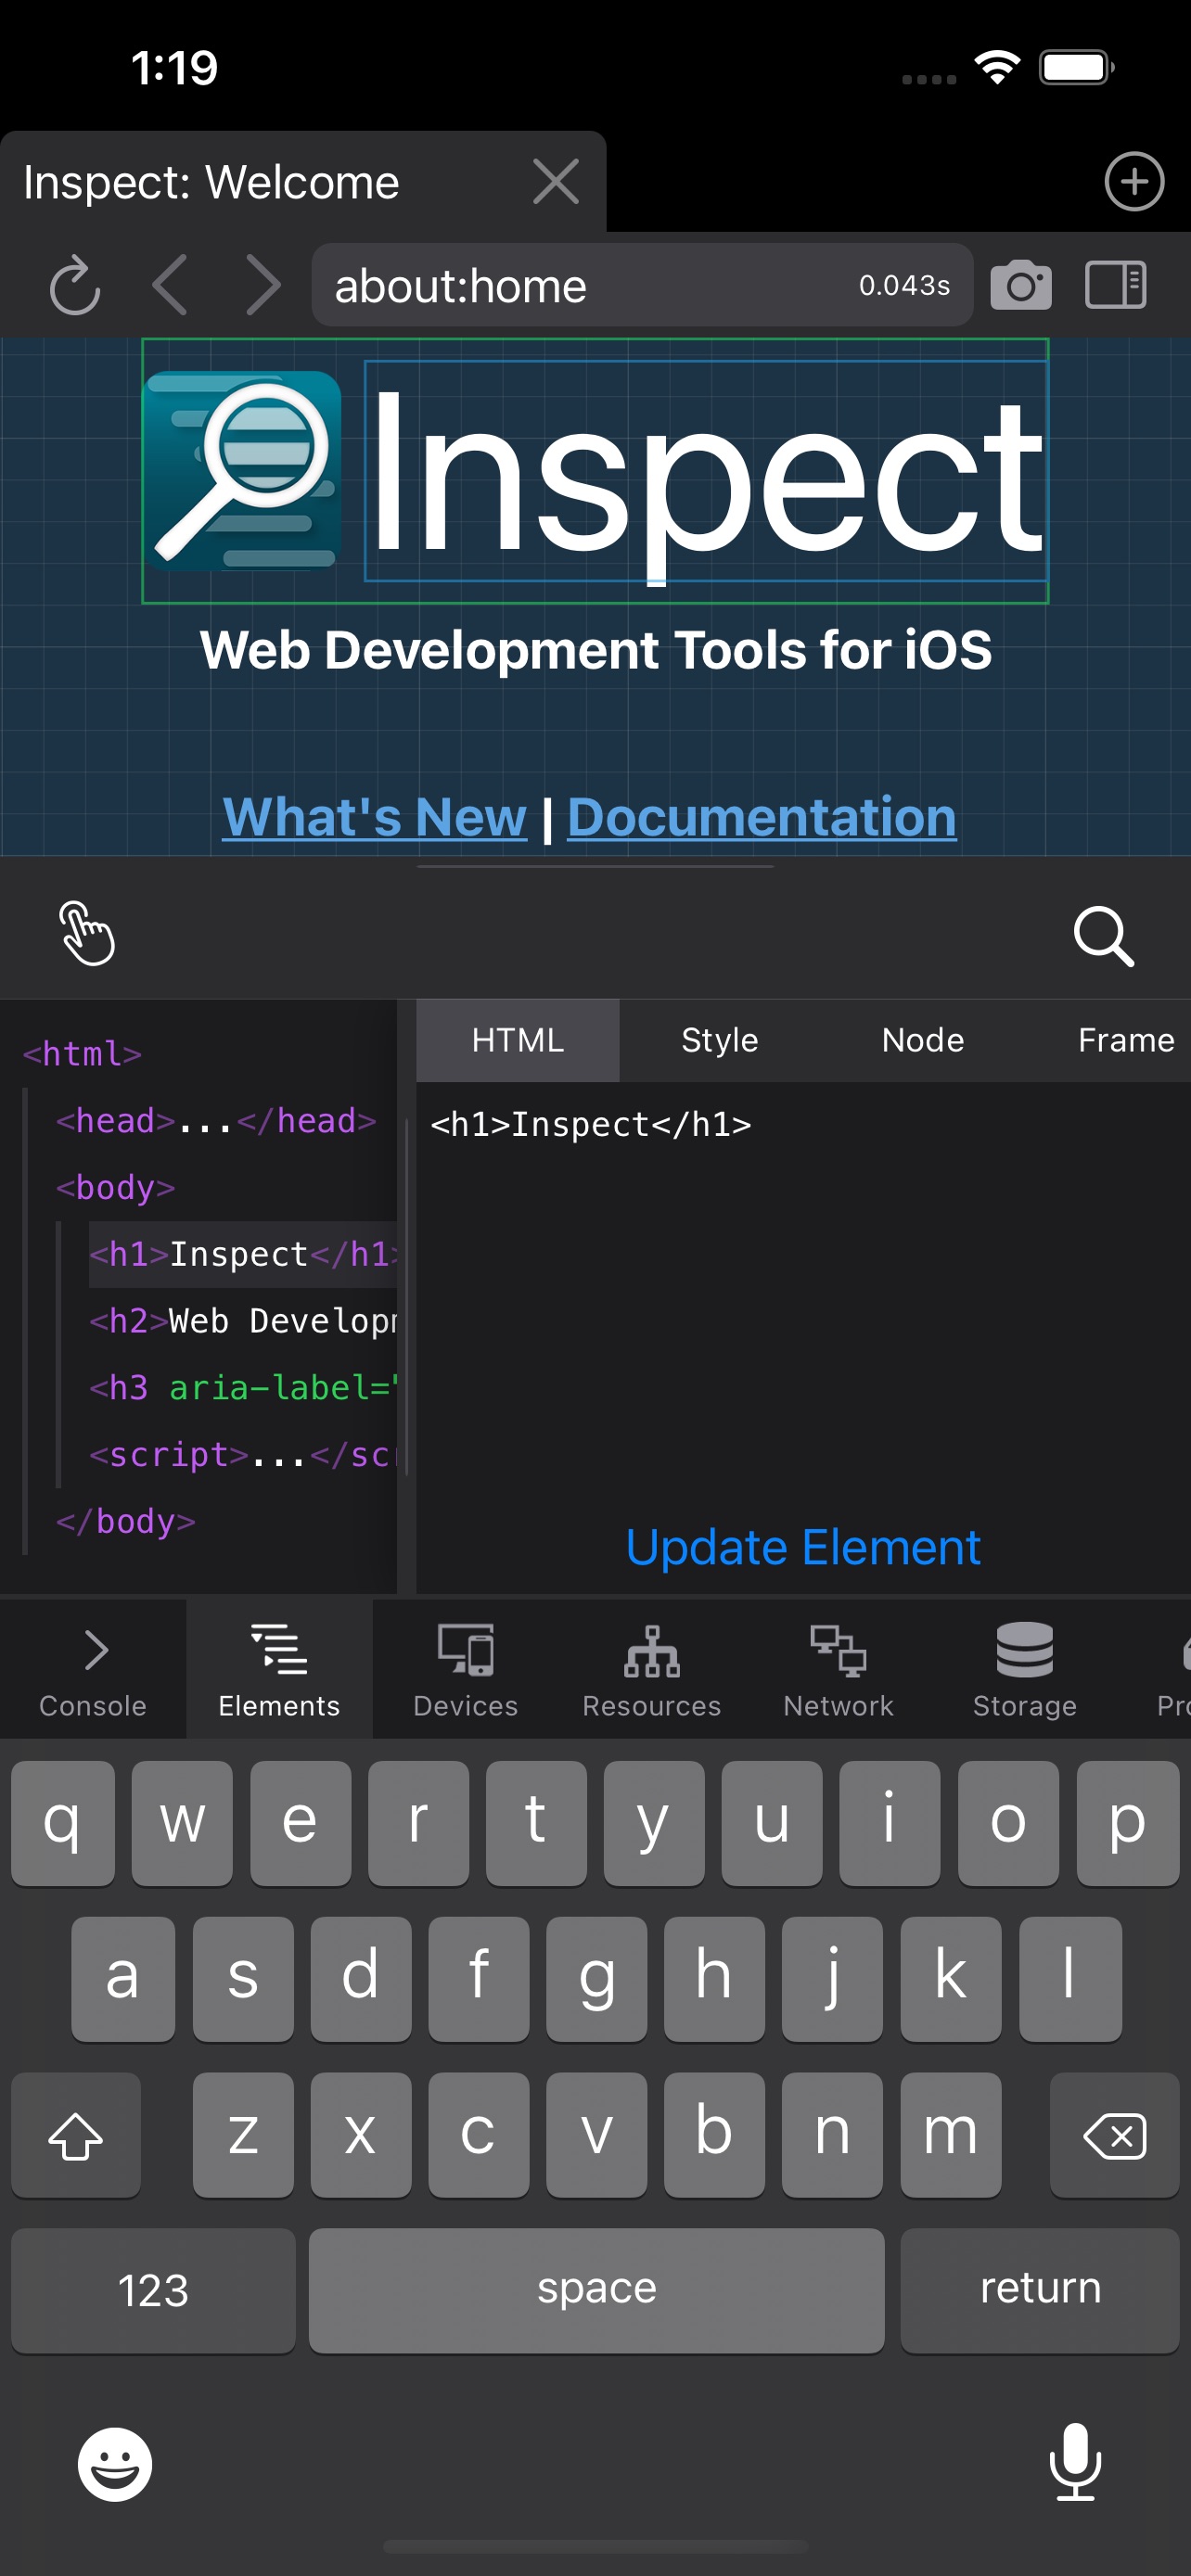Screen dimensions: 1191x2576
Task: Tap the Web Development Tools for iOS heading
Action: (596, 650)
